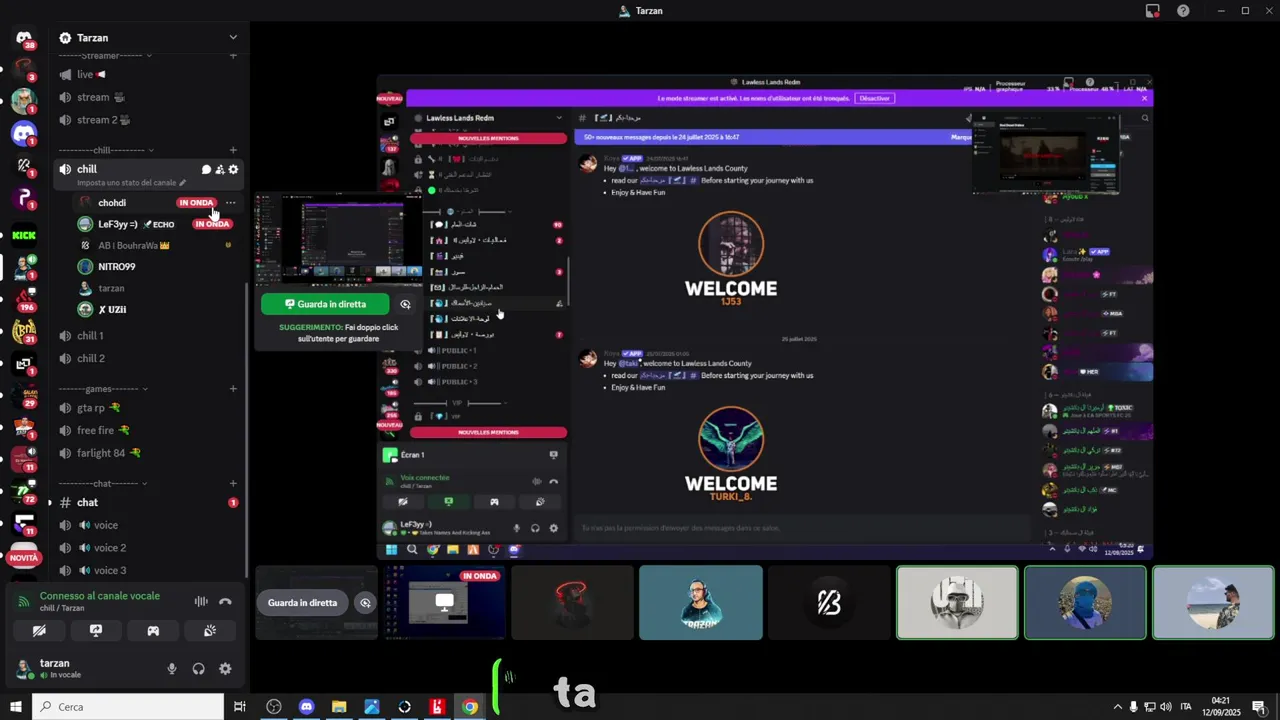The height and width of the screenshot is (720, 1280).
Task: Toggle screen sharing in voice panel
Action: (x=96, y=631)
